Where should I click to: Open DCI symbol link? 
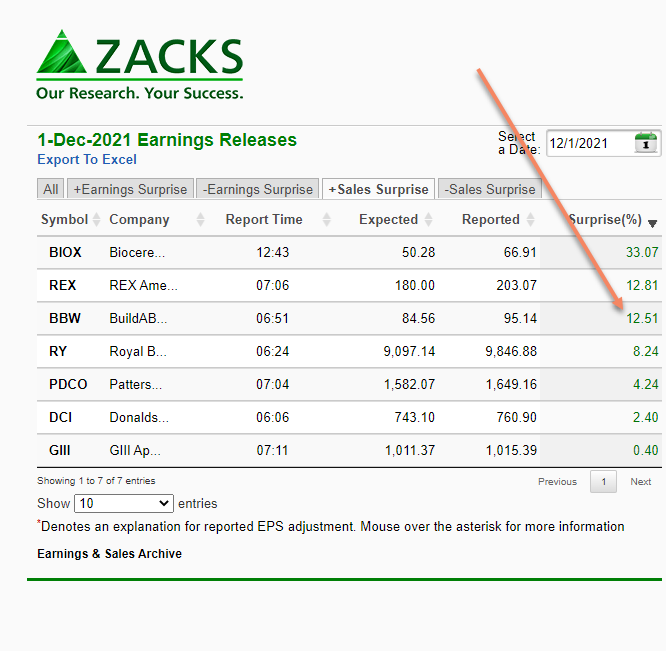tap(60, 417)
